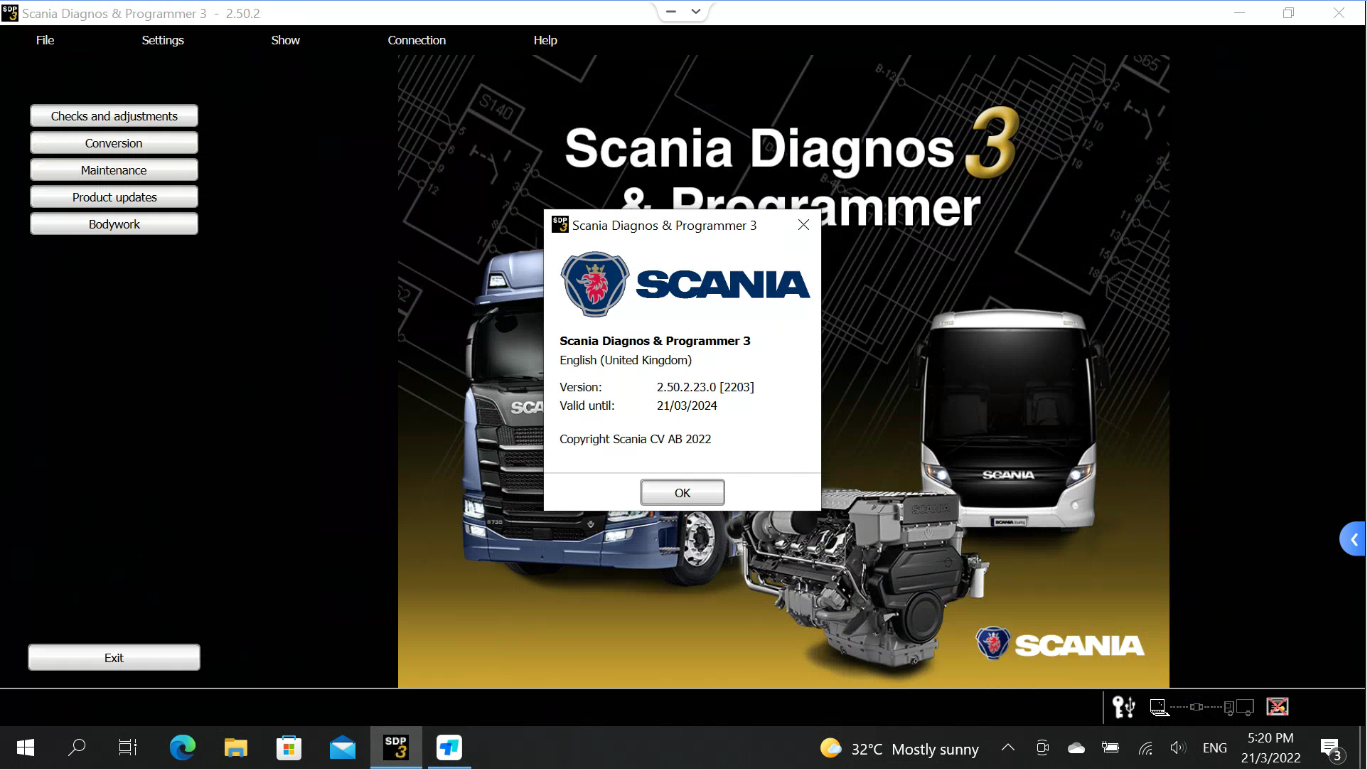Screen dimensions: 1367x770
Task: Click the English (United Kingdom) text
Action: click(x=625, y=360)
